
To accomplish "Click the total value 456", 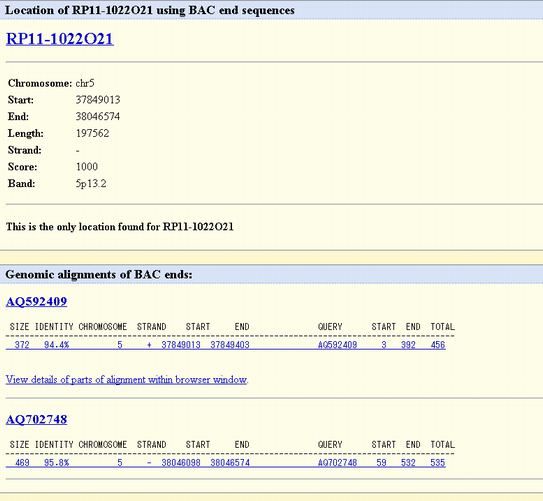I will 438,345.
